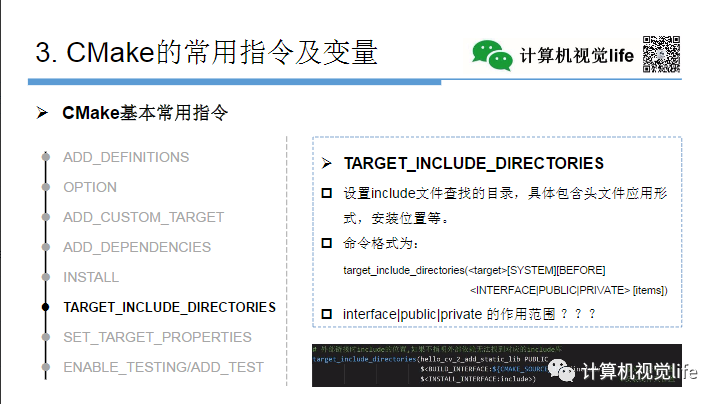Screen dimensions: 721x404
Task: Click the QR code in the header
Action: click(661, 54)
